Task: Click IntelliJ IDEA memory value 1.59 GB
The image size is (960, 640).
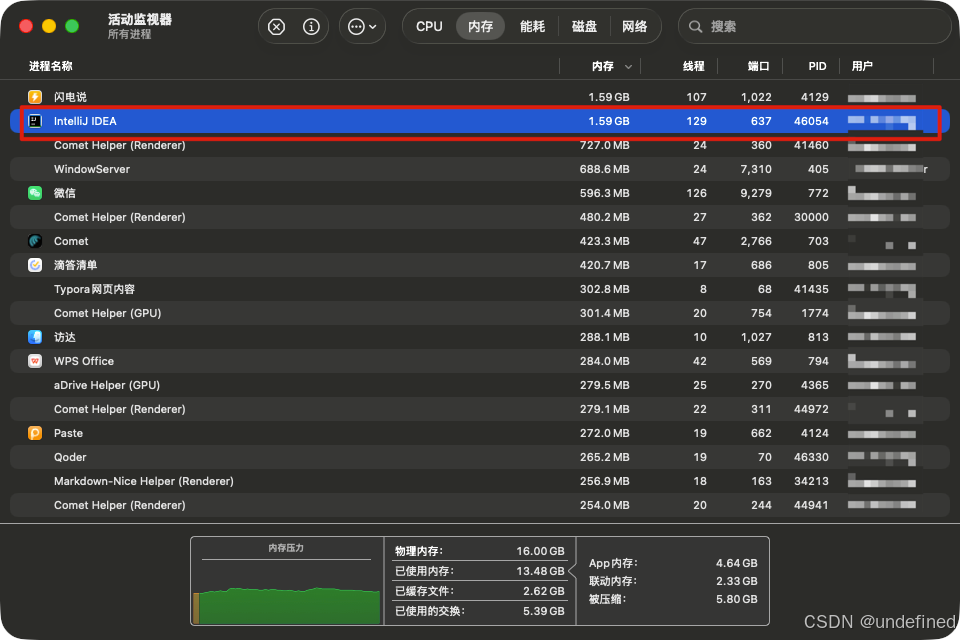Action: [x=609, y=121]
